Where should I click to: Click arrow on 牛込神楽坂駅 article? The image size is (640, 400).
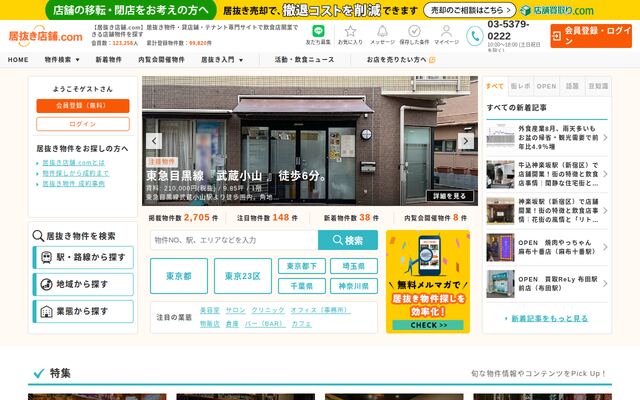point(605,174)
